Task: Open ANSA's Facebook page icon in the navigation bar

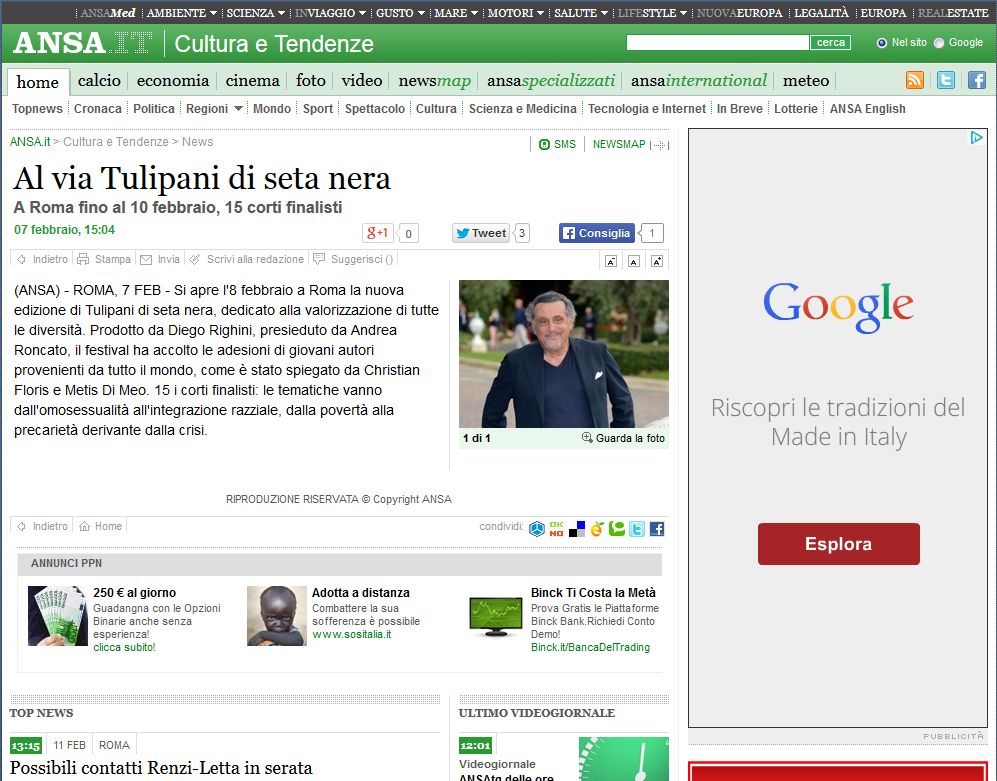Action: pos(977,80)
